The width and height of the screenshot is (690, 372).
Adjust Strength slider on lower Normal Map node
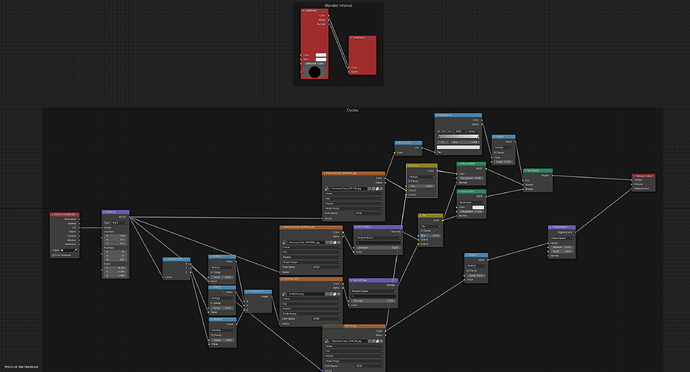pos(373,301)
